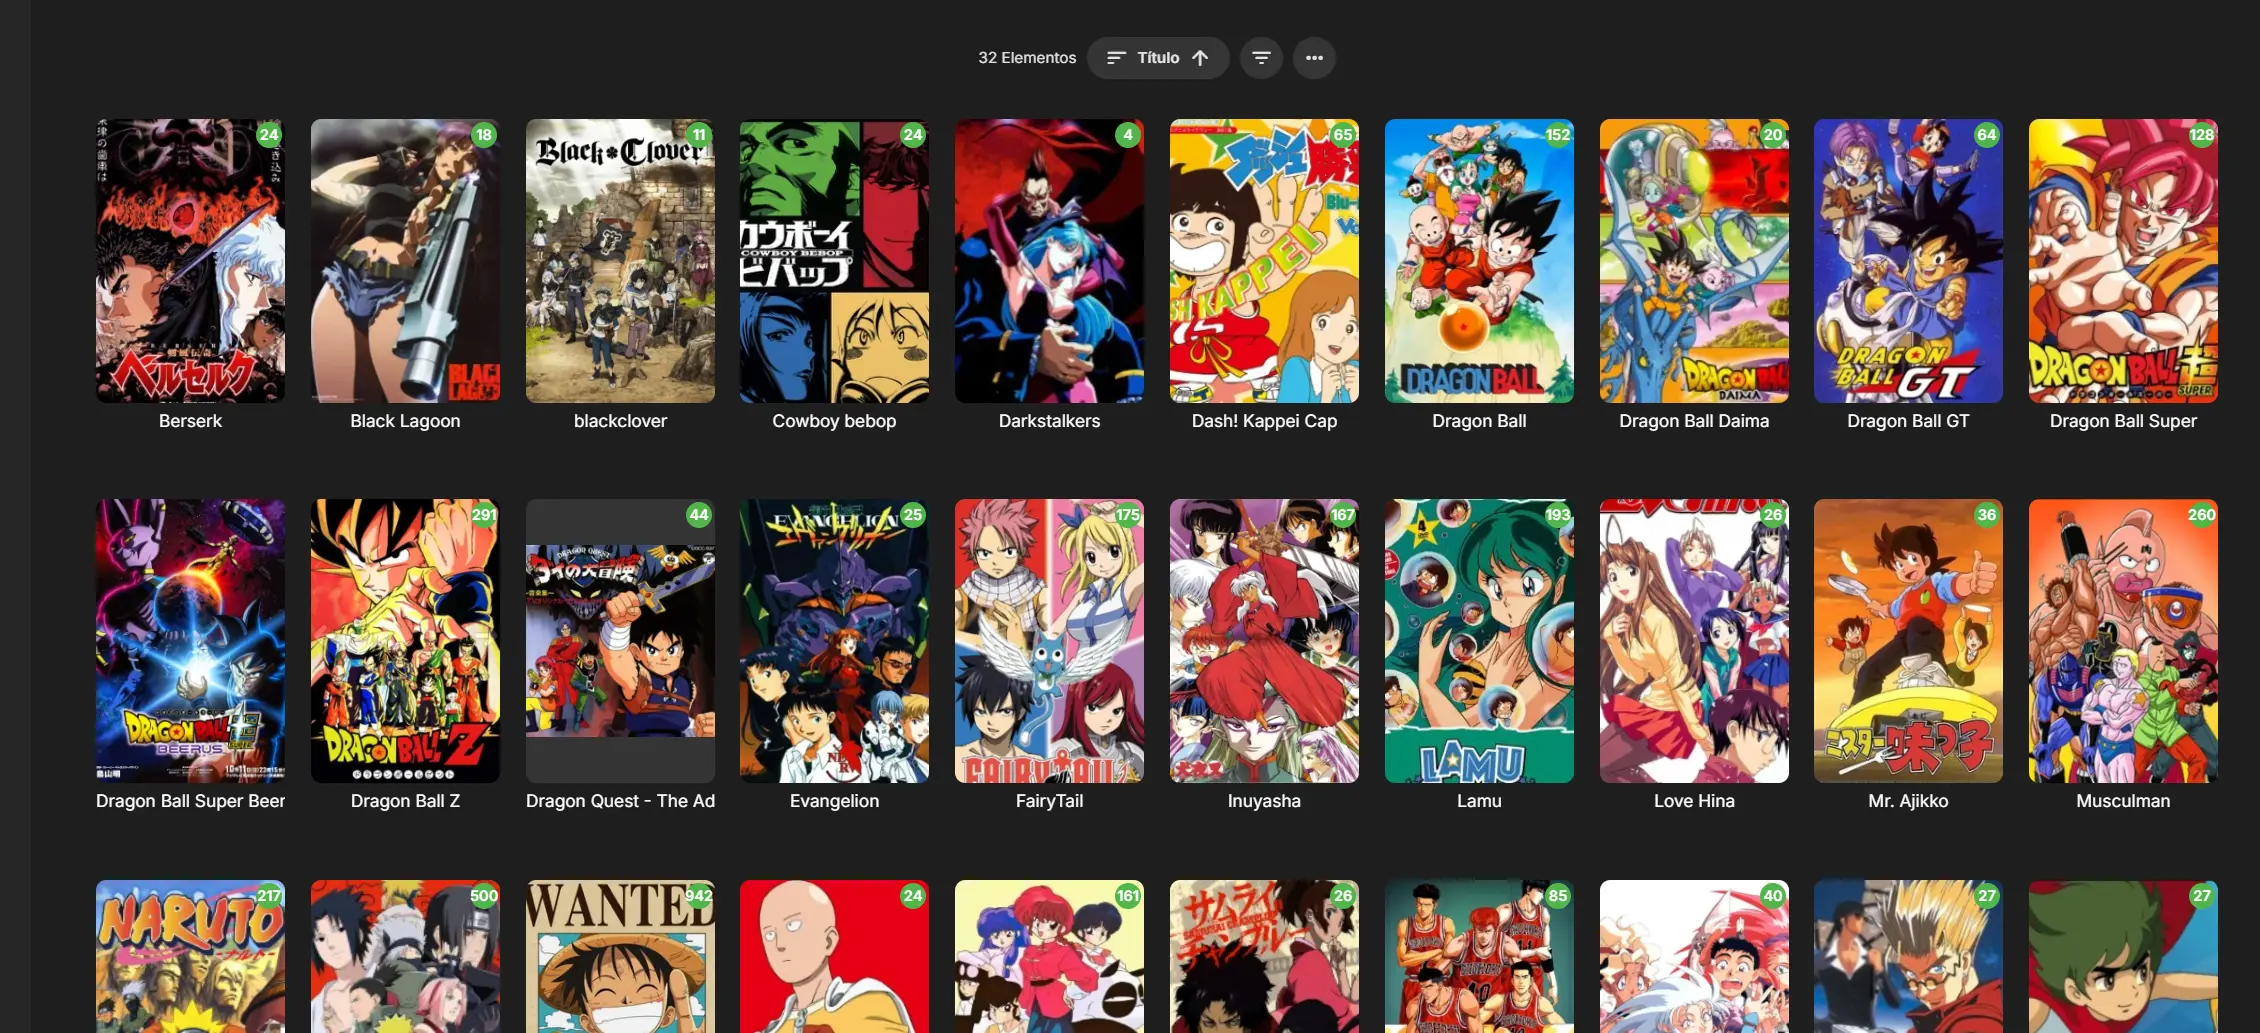Open the WANTED One Piece poster
Viewport: 2260px width, 1033px height.
click(620, 956)
